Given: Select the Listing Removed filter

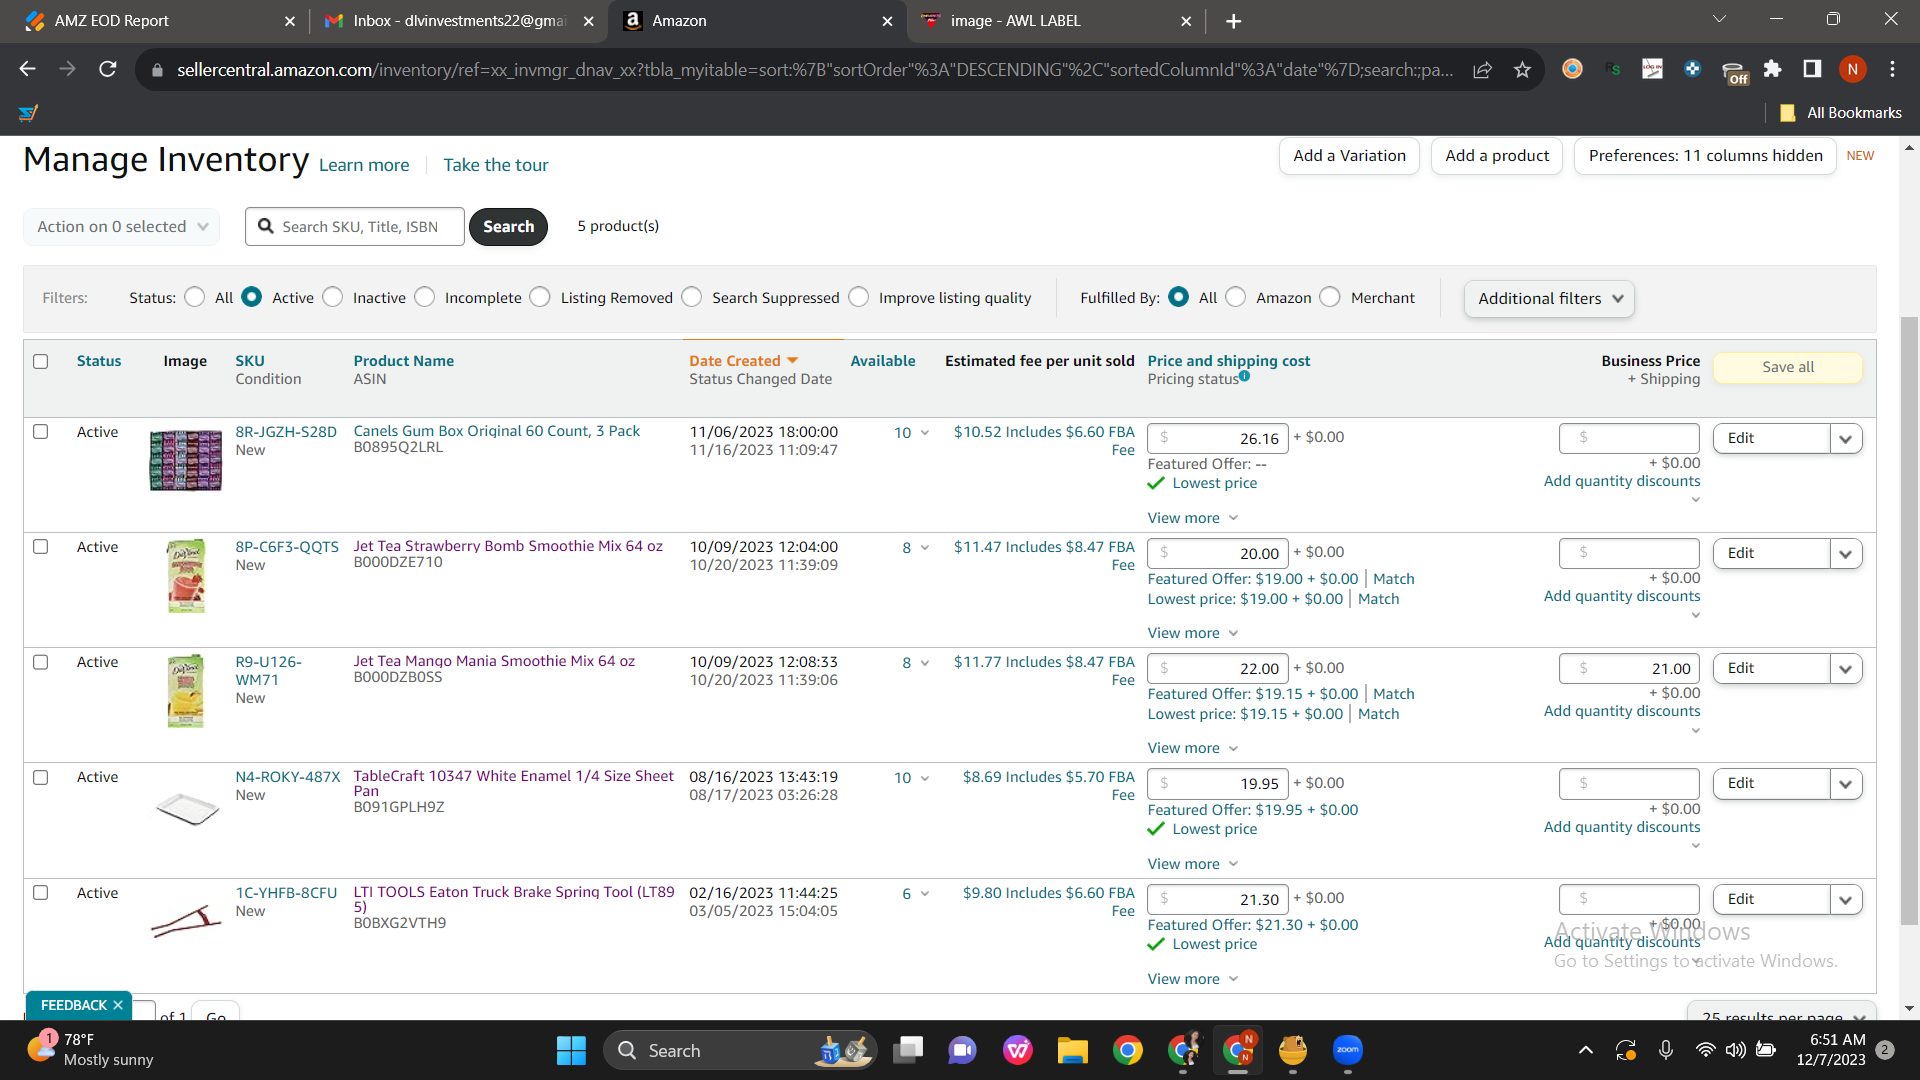Looking at the screenshot, I should point(540,297).
